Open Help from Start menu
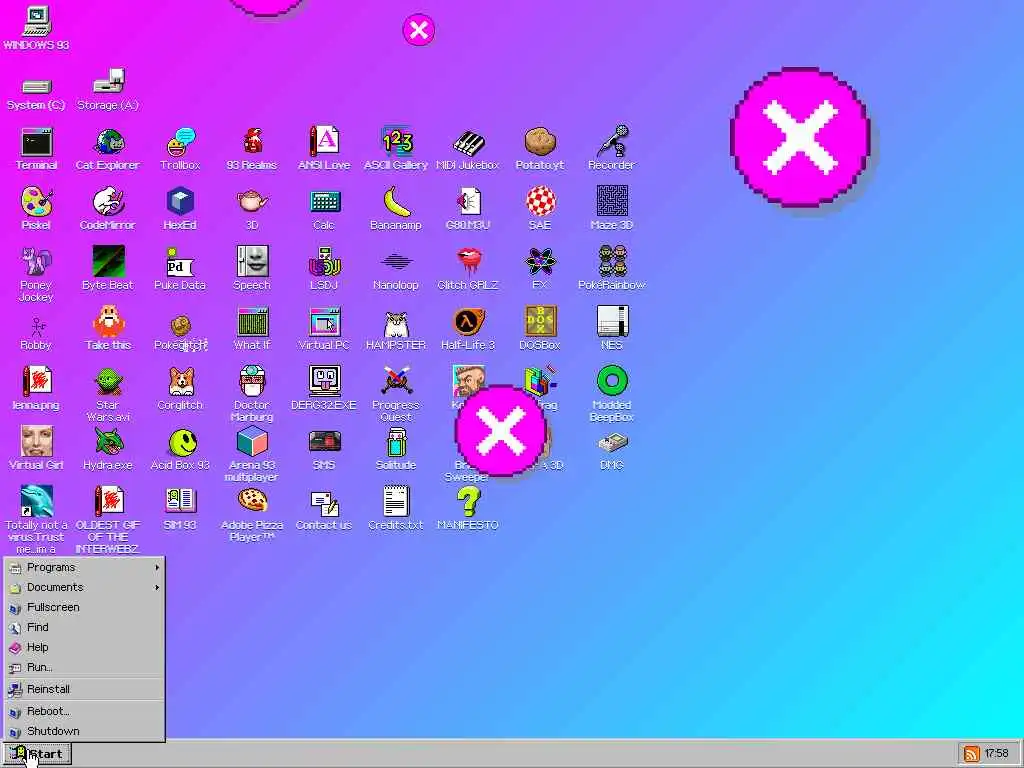The height and width of the screenshot is (768, 1024). [84, 647]
